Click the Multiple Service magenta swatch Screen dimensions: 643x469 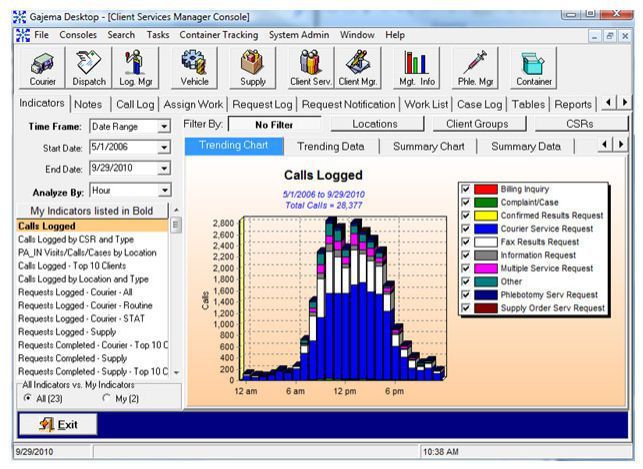pyautogui.click(x=486, y=268)
